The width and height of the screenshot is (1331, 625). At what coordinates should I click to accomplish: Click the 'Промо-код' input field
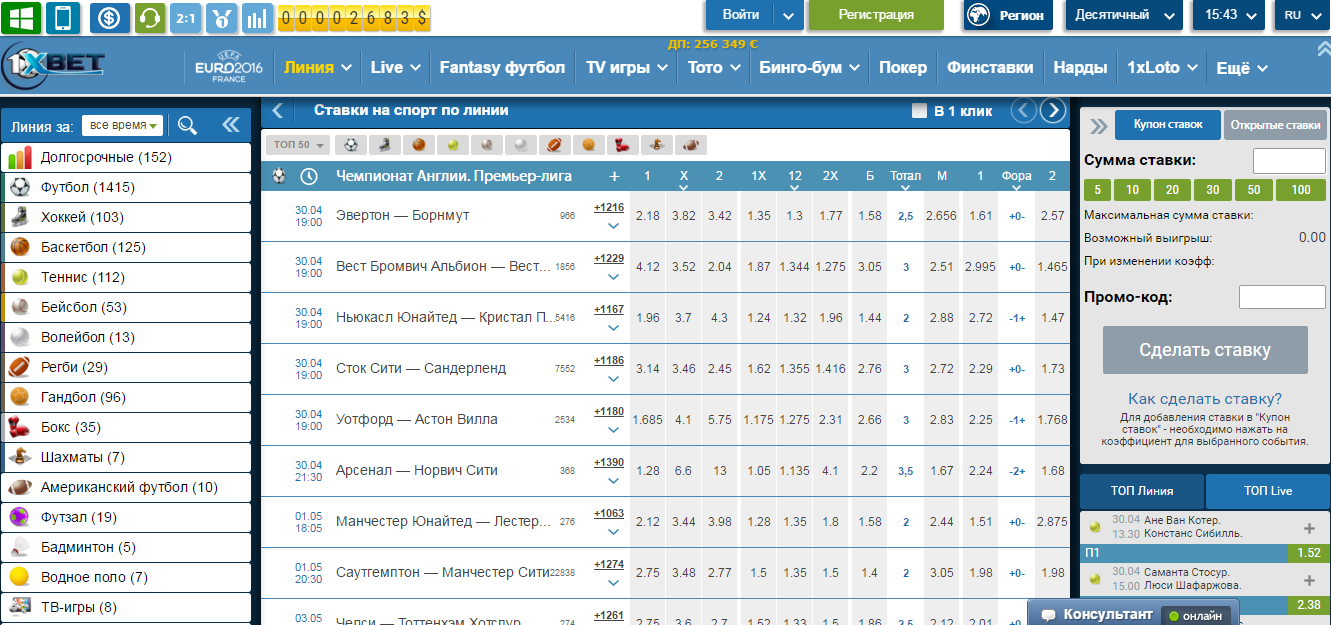tap(1281, 297)
